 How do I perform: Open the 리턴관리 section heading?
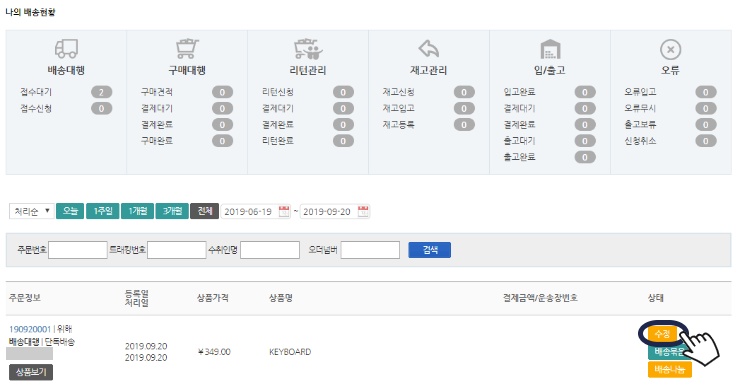[x=308, y=70]
